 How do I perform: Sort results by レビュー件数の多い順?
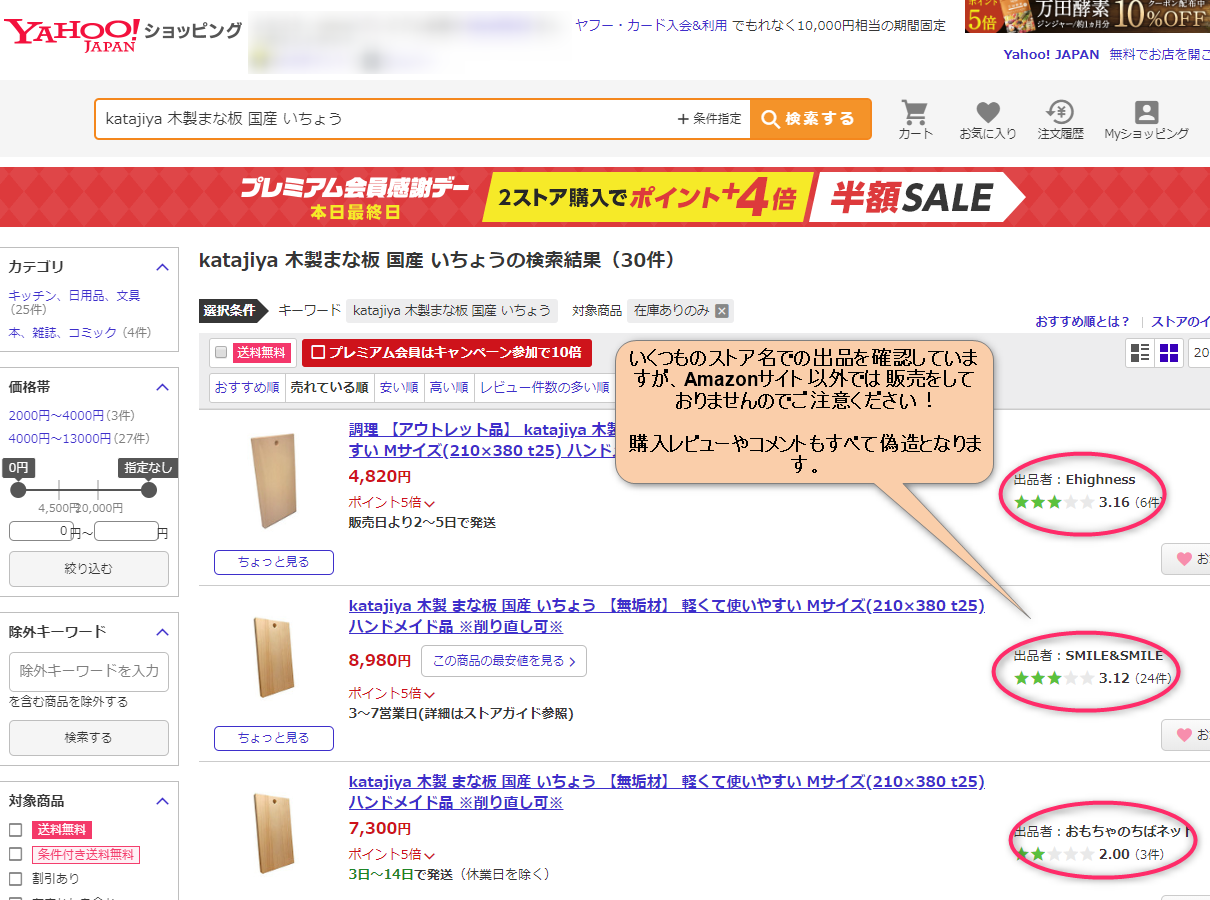tap(544, 387)
